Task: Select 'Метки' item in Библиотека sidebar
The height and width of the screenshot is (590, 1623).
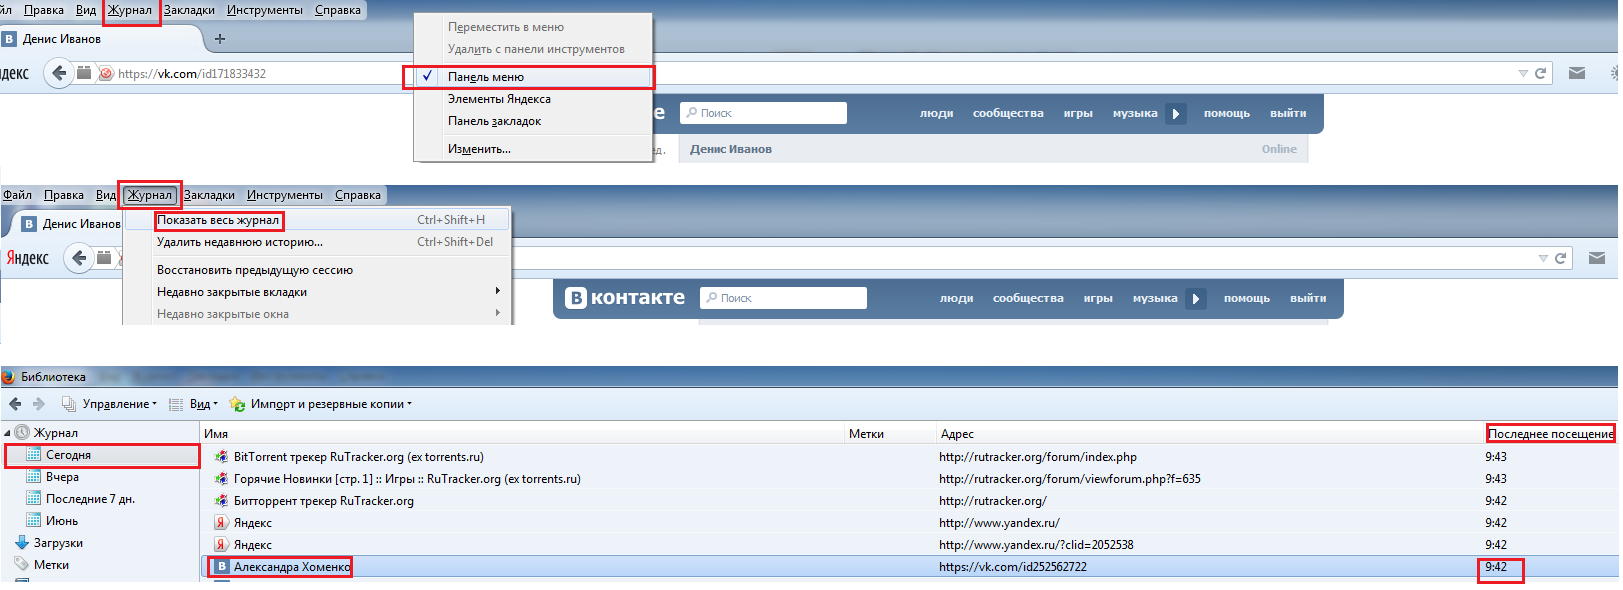Action: point(51,565)
